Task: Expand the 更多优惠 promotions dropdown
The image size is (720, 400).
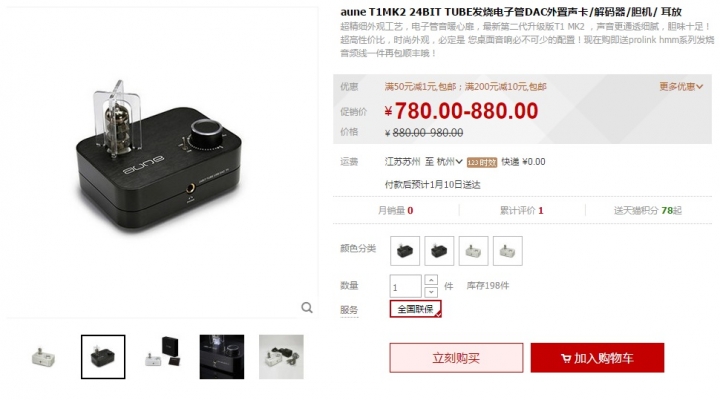Action: (681, 86)
